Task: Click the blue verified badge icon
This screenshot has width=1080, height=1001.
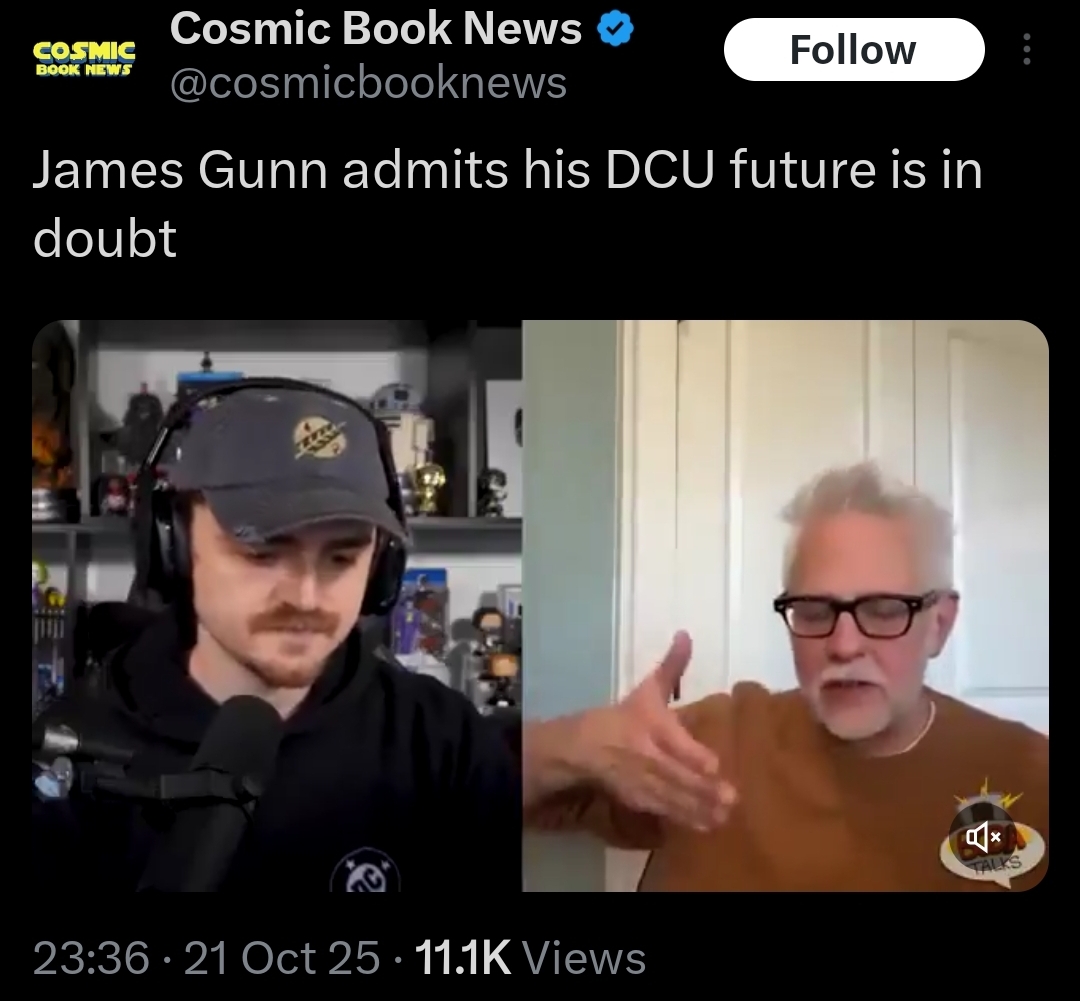Action: coord(615,30)
